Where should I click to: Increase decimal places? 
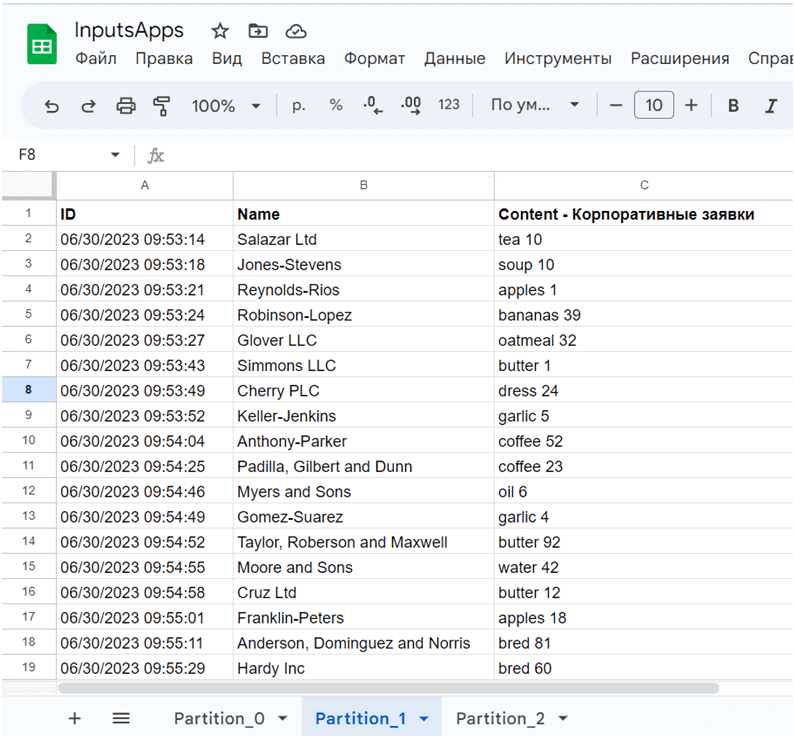tap(411, 105)
